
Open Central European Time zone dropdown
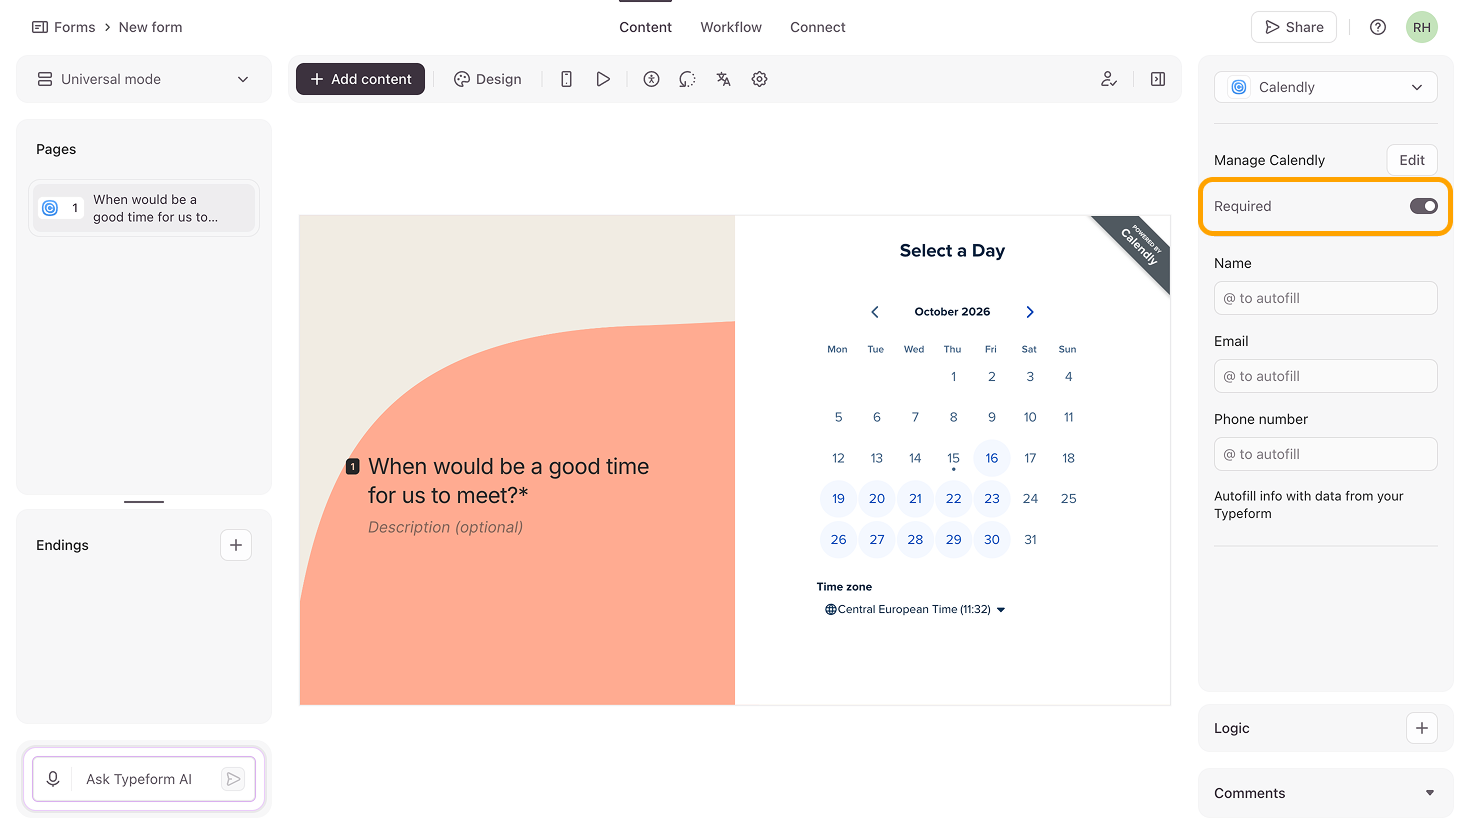(x=915, y=609)
